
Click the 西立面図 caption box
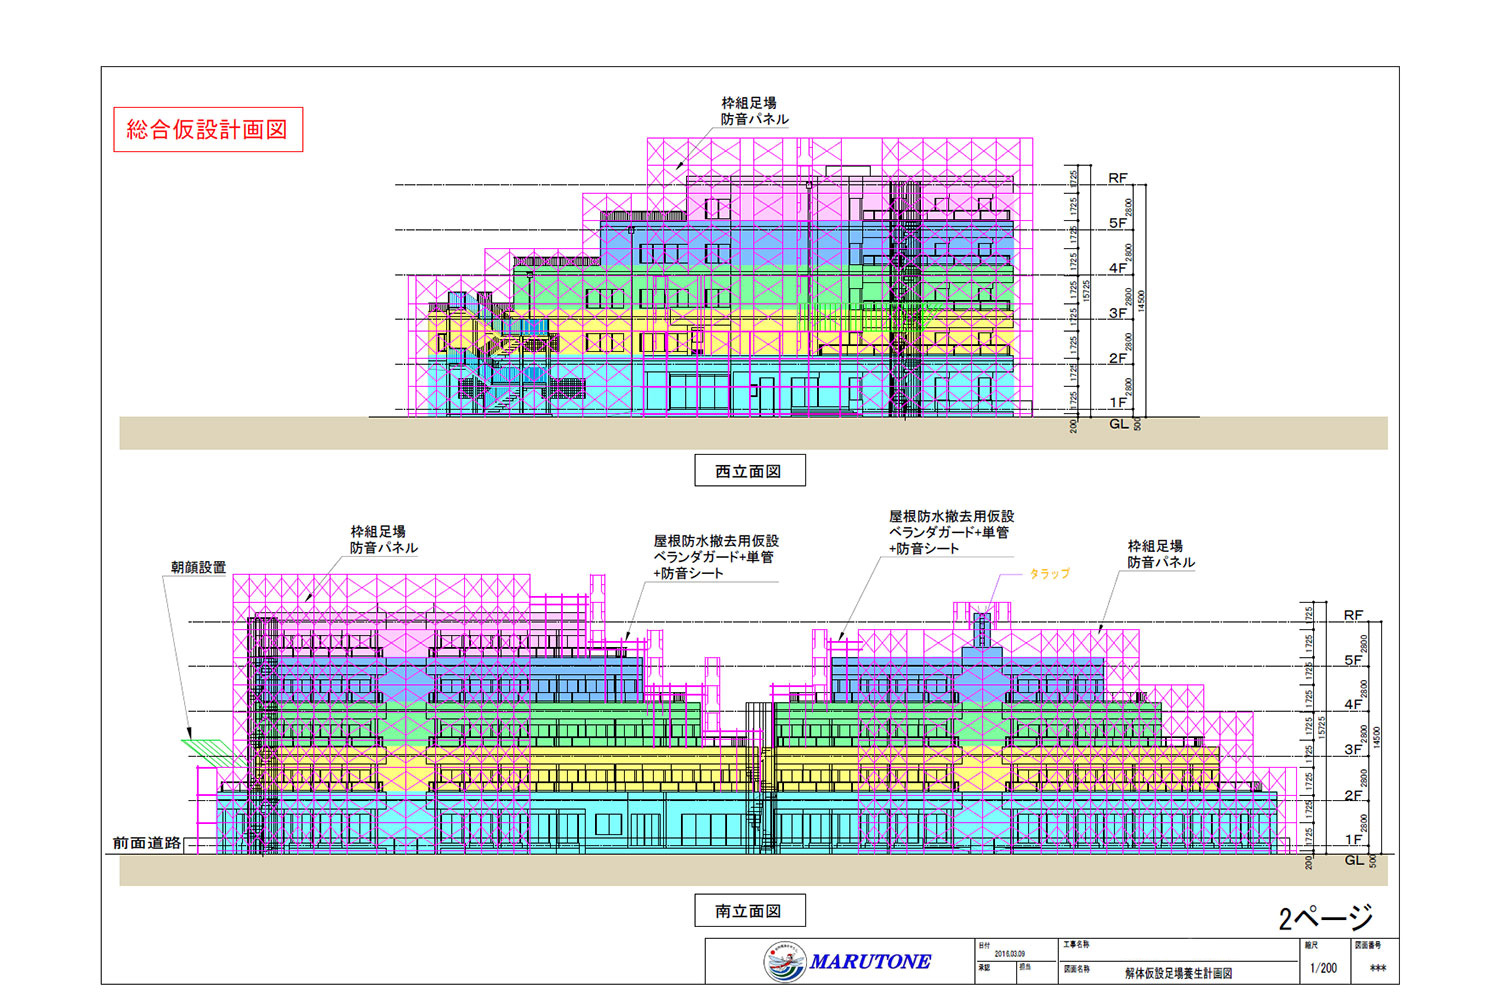coord(749,471)
